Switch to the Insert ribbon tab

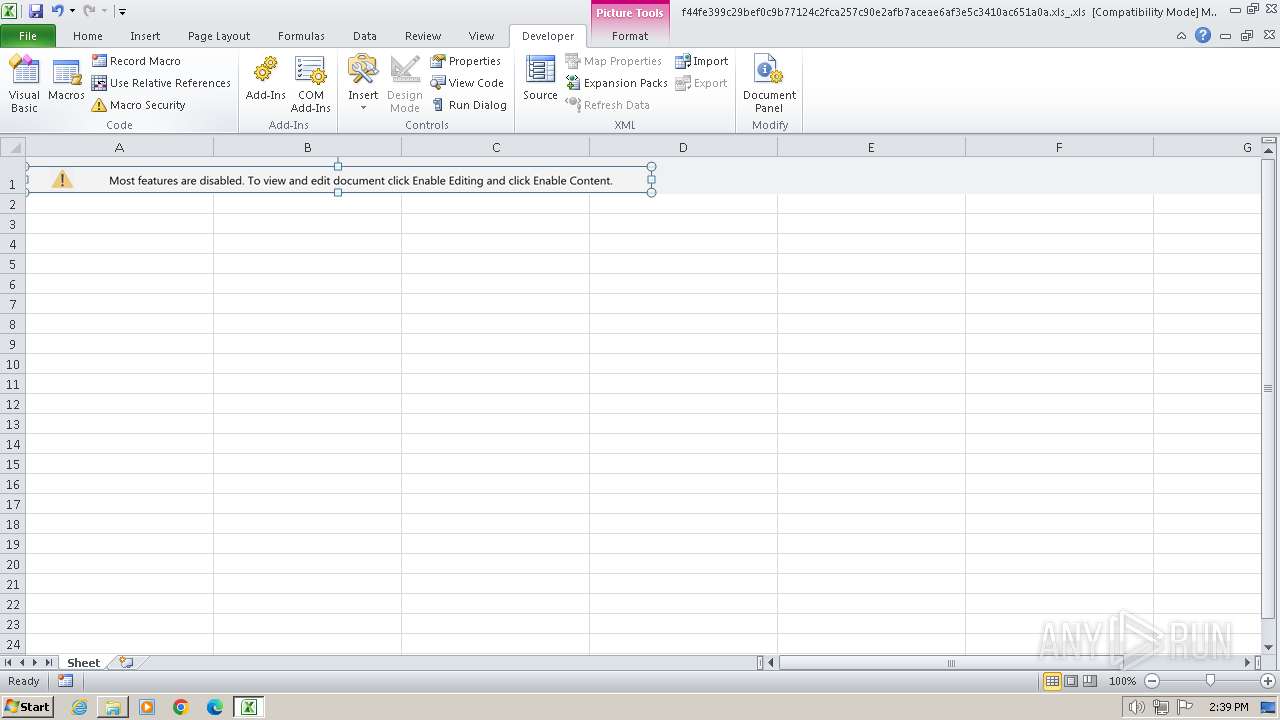tap(145, 36)
